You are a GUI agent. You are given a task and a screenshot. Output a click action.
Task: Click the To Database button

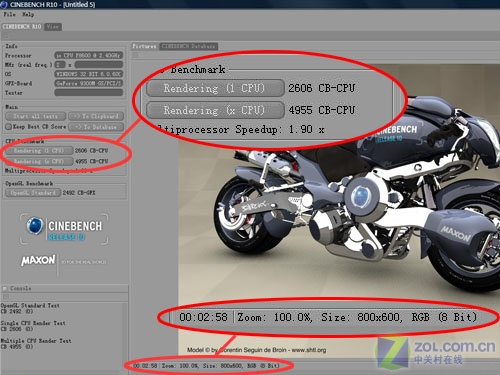[x=96, y=127]
